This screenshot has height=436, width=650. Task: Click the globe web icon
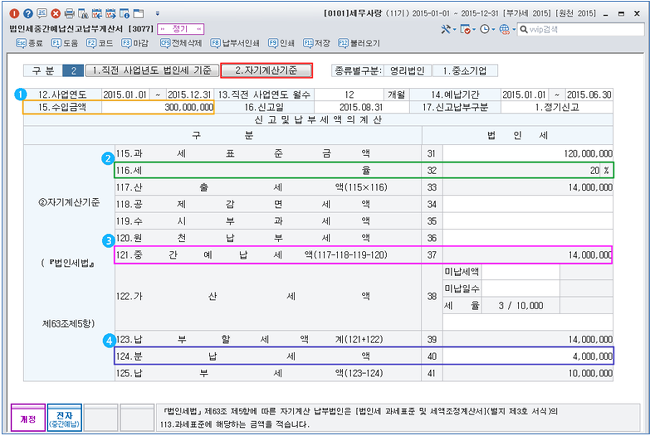coord(504,29)
